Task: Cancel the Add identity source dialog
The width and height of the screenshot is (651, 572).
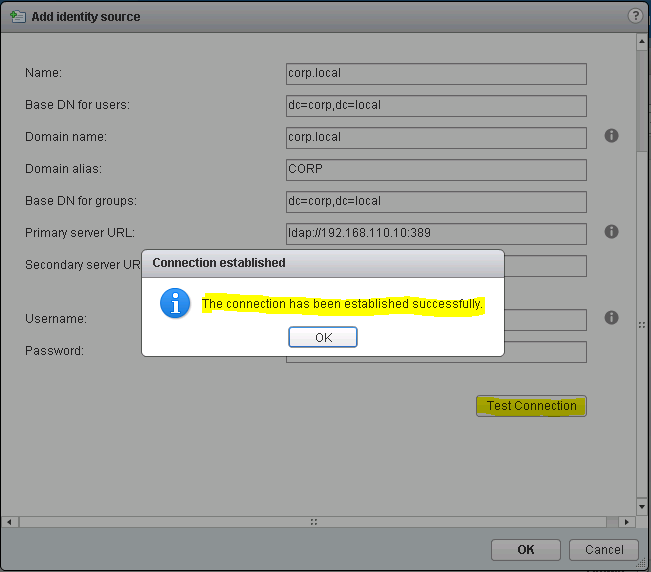Action: (x=604, y=550)
